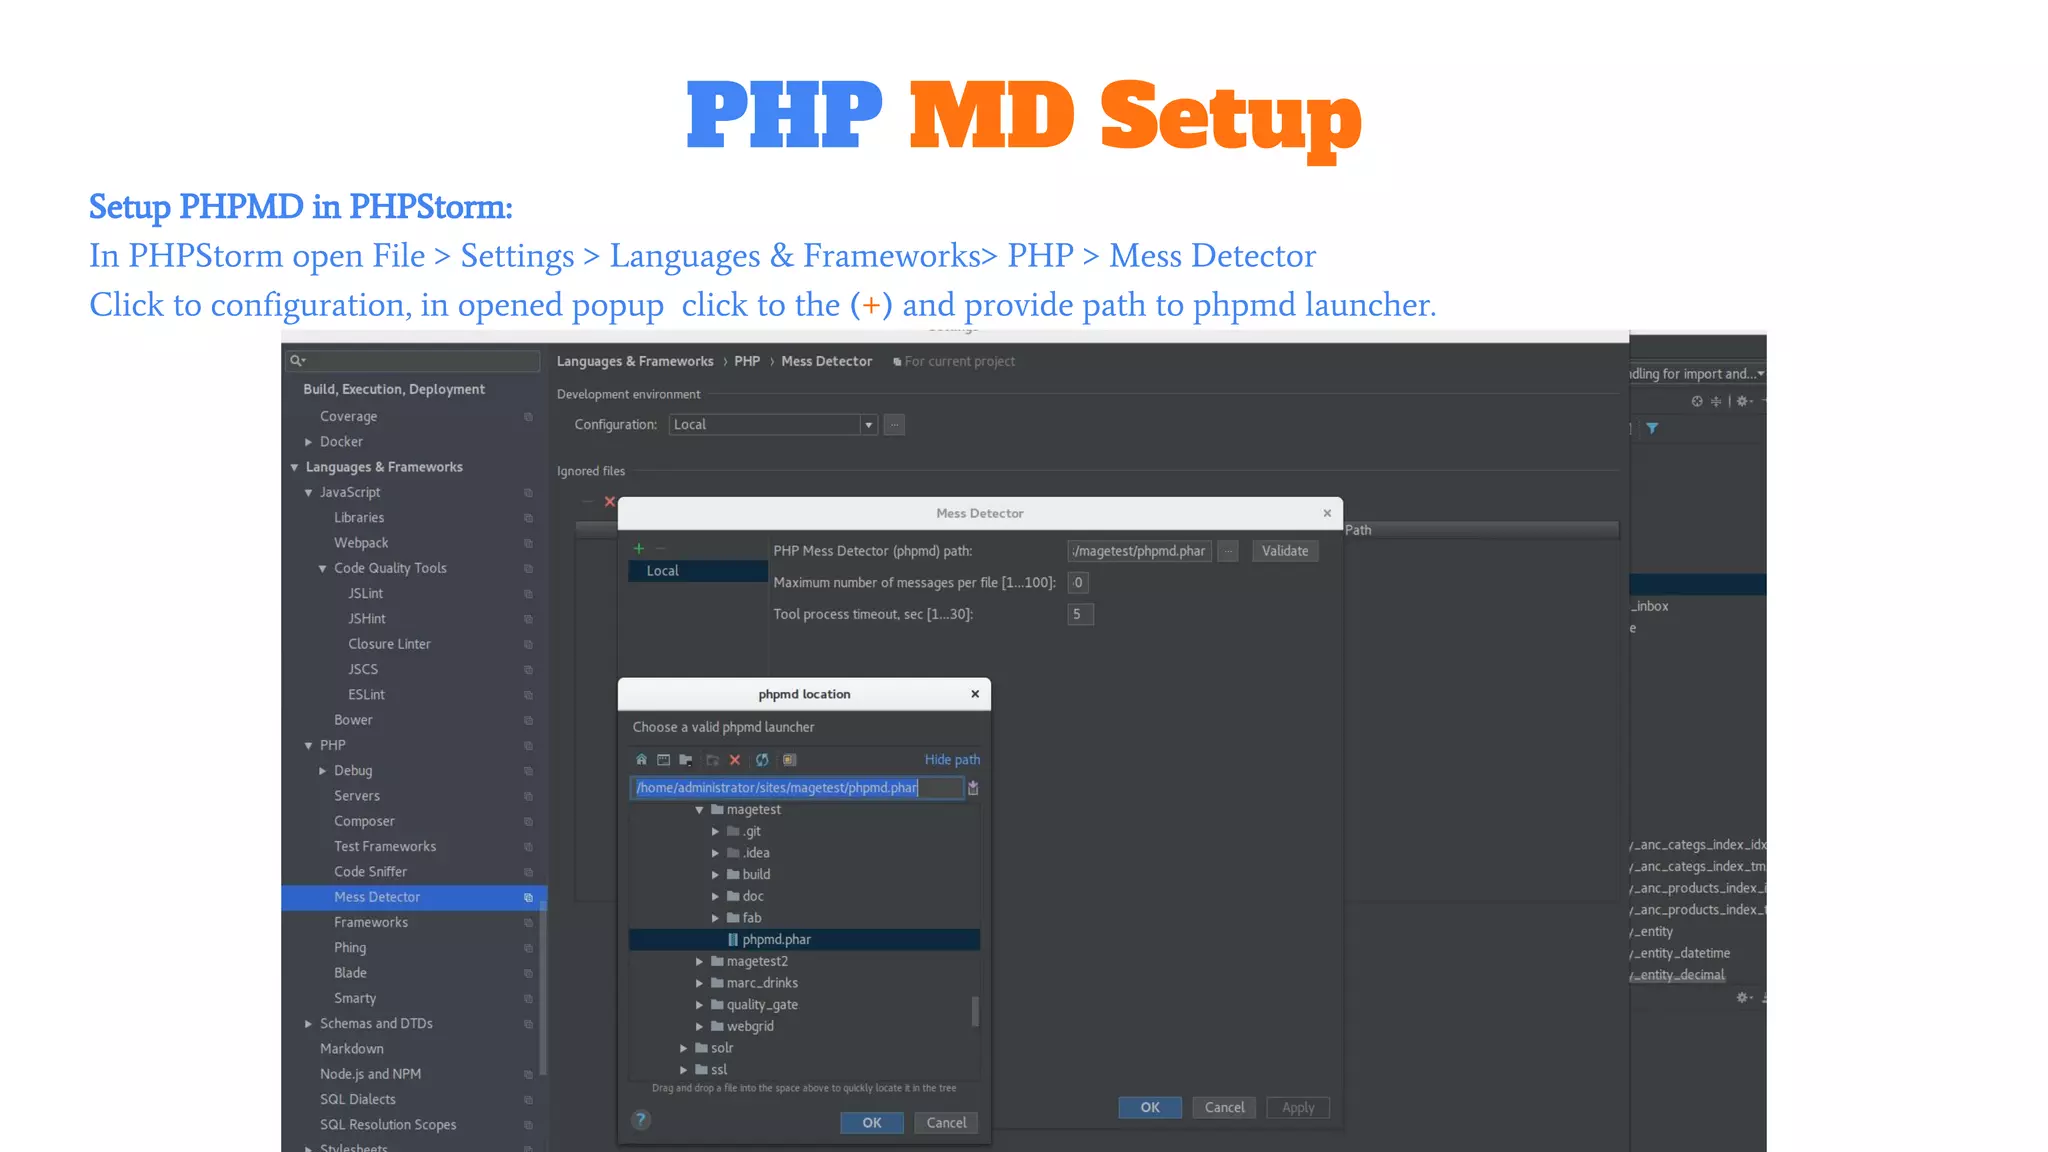Close the Mess Detector dialog
Viewport: 2048px width, 1152px height.
[x=1327, y=513]
